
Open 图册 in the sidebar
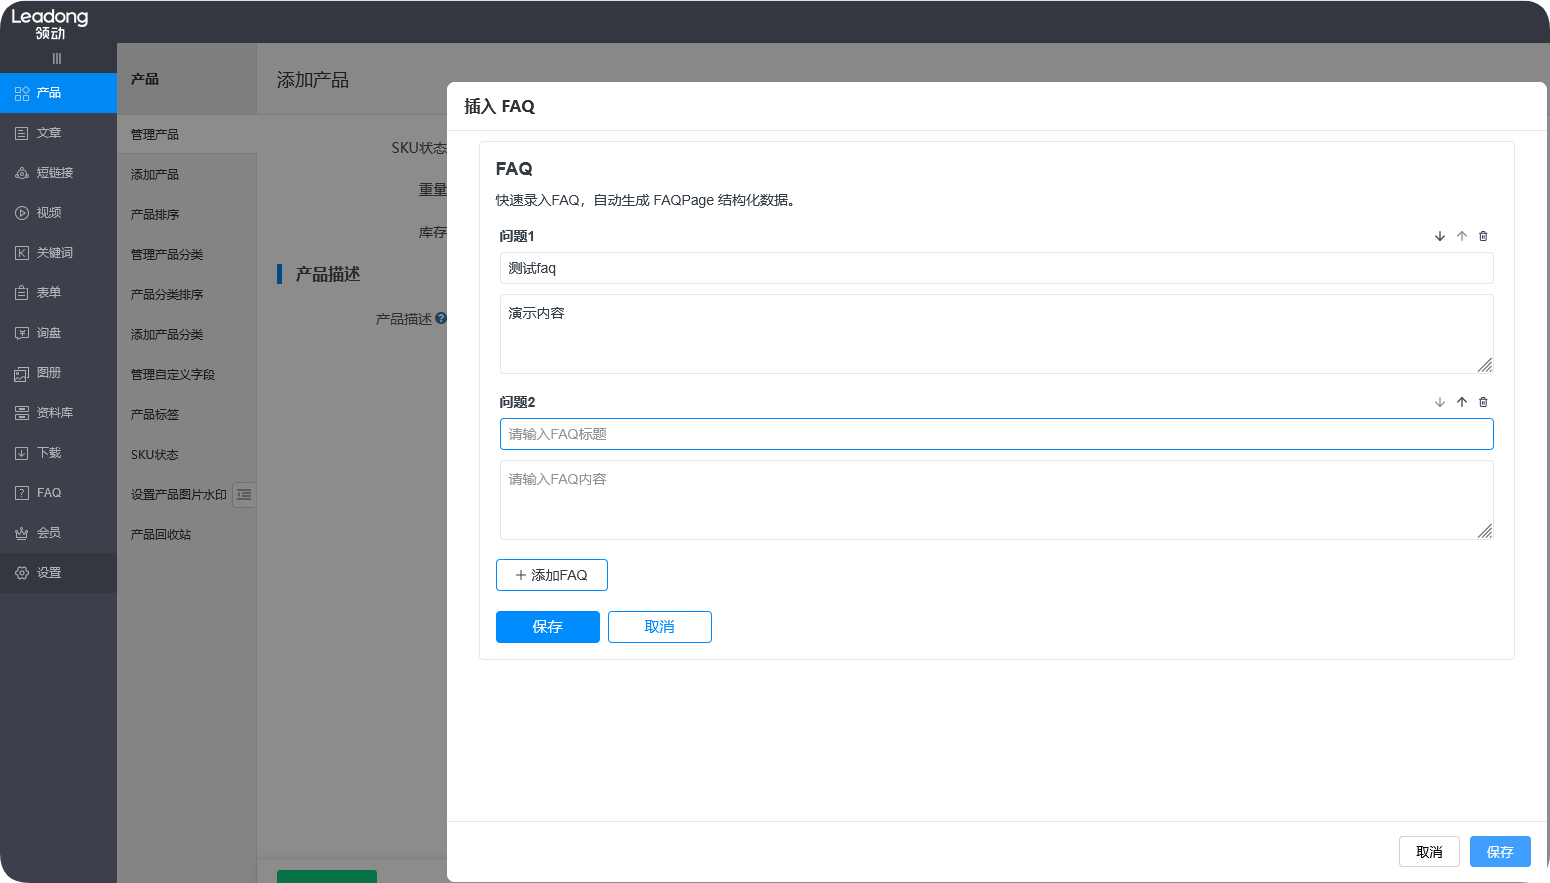coord(58,373)
